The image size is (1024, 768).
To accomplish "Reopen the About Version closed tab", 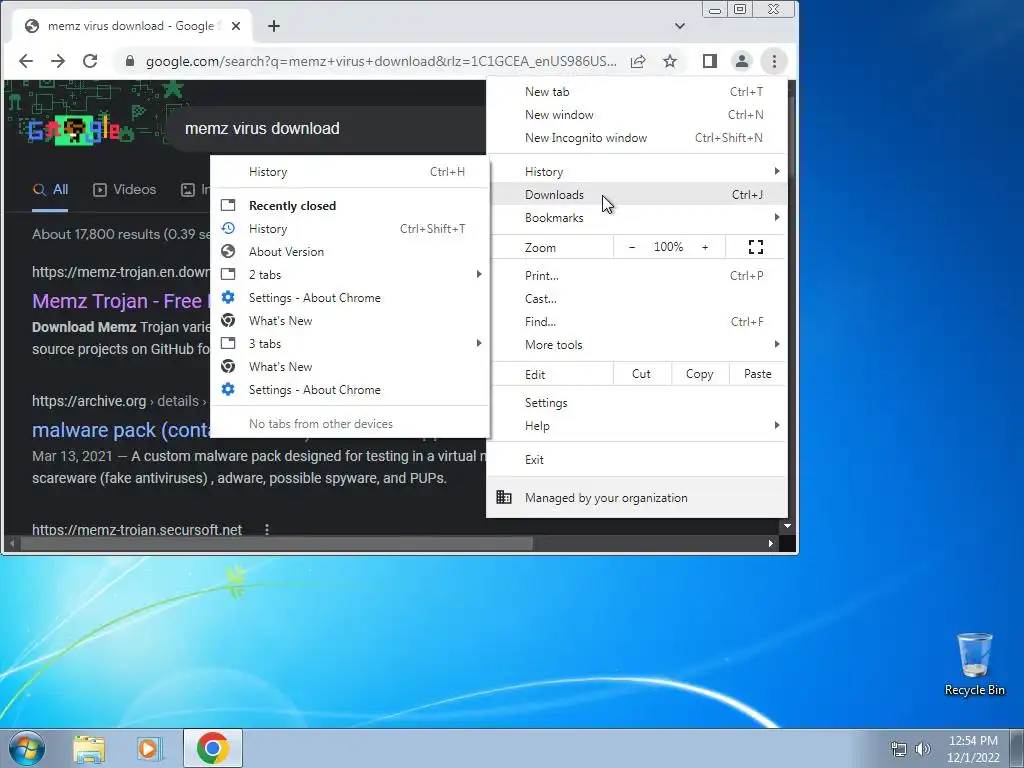I will 349,251.
